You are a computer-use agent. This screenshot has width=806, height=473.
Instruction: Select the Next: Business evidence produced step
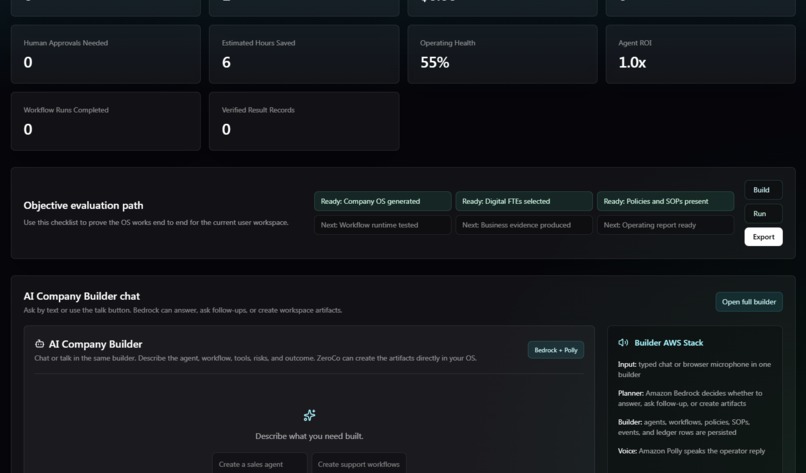(524, 225)
